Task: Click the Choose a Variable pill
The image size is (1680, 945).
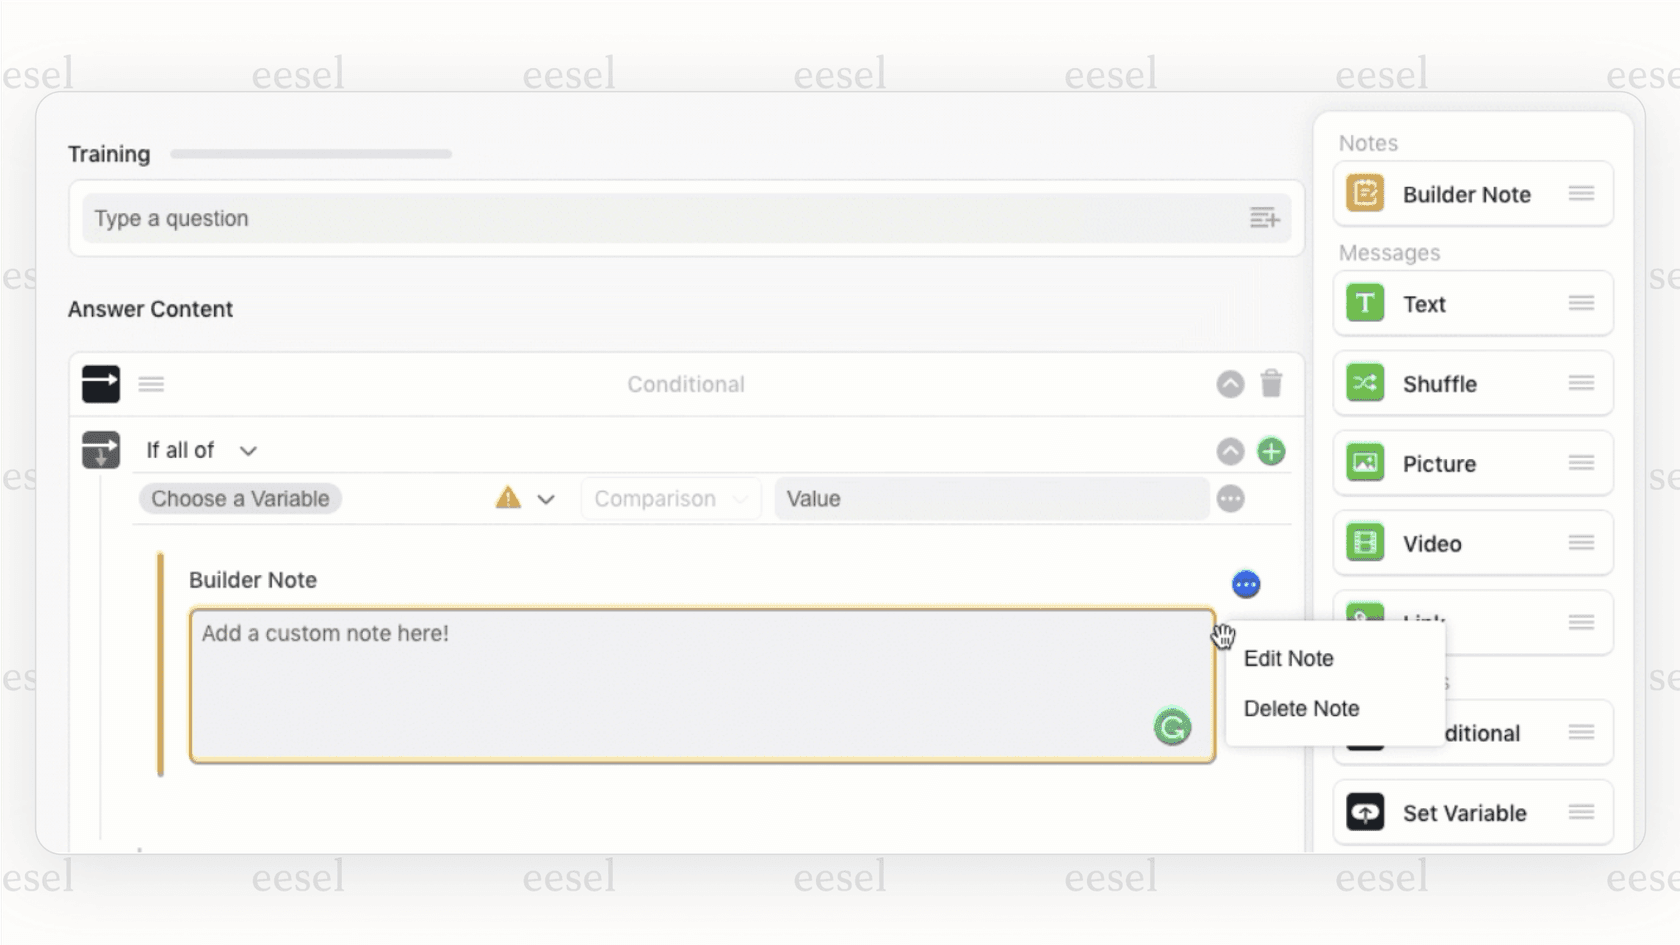Action: pyautogui.click(x=240, y=499)
